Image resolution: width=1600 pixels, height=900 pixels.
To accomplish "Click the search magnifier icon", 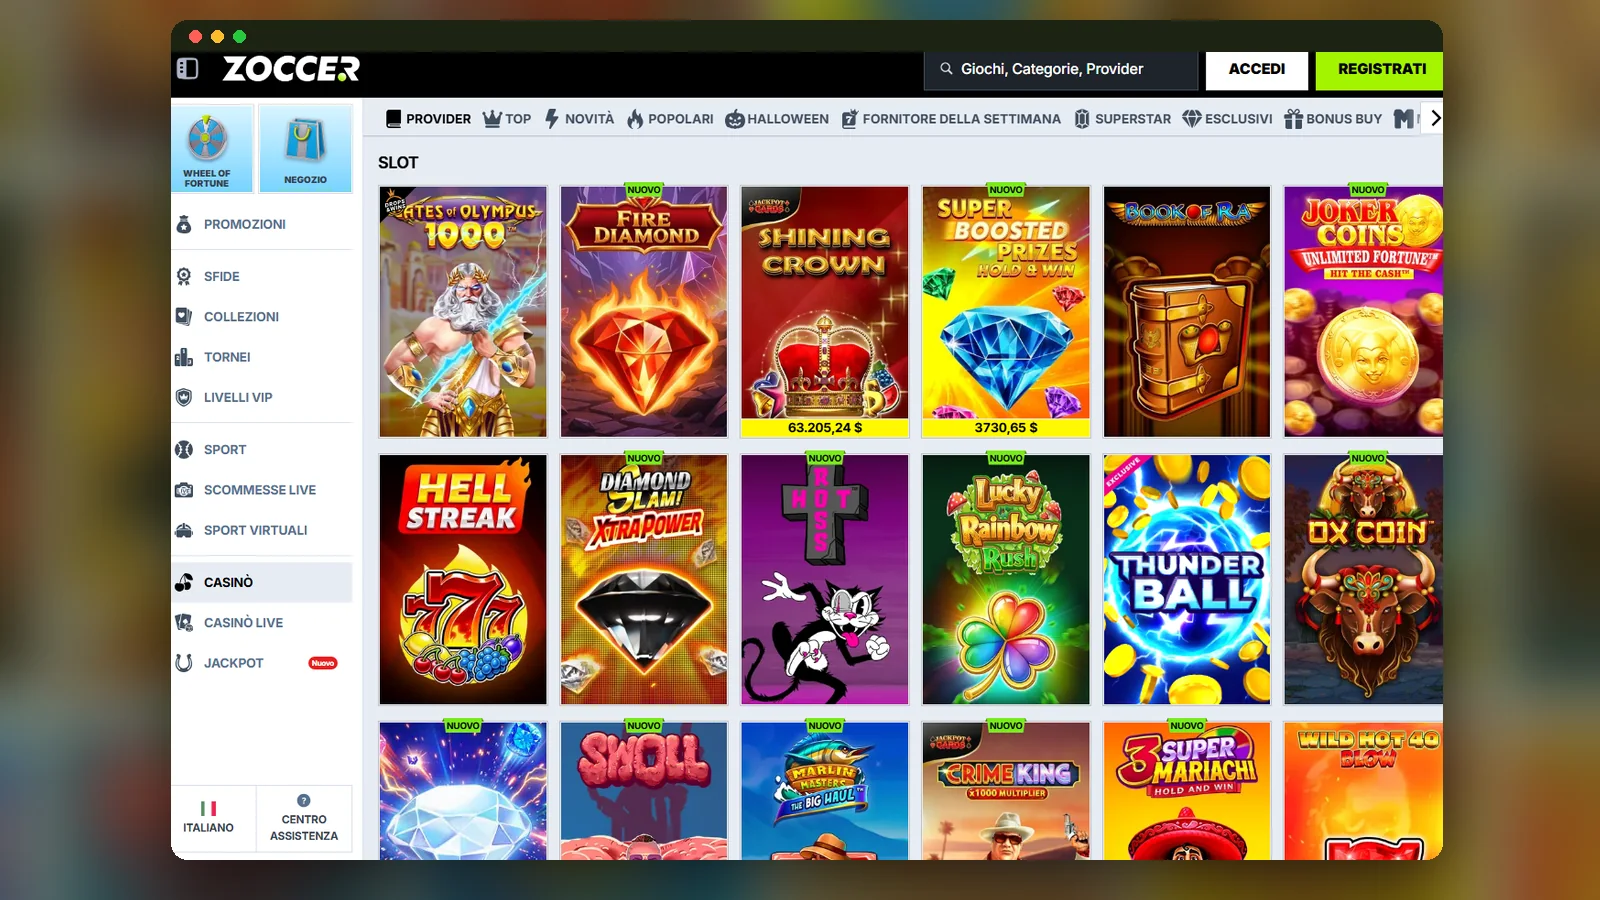I will [x=946, y=69].
